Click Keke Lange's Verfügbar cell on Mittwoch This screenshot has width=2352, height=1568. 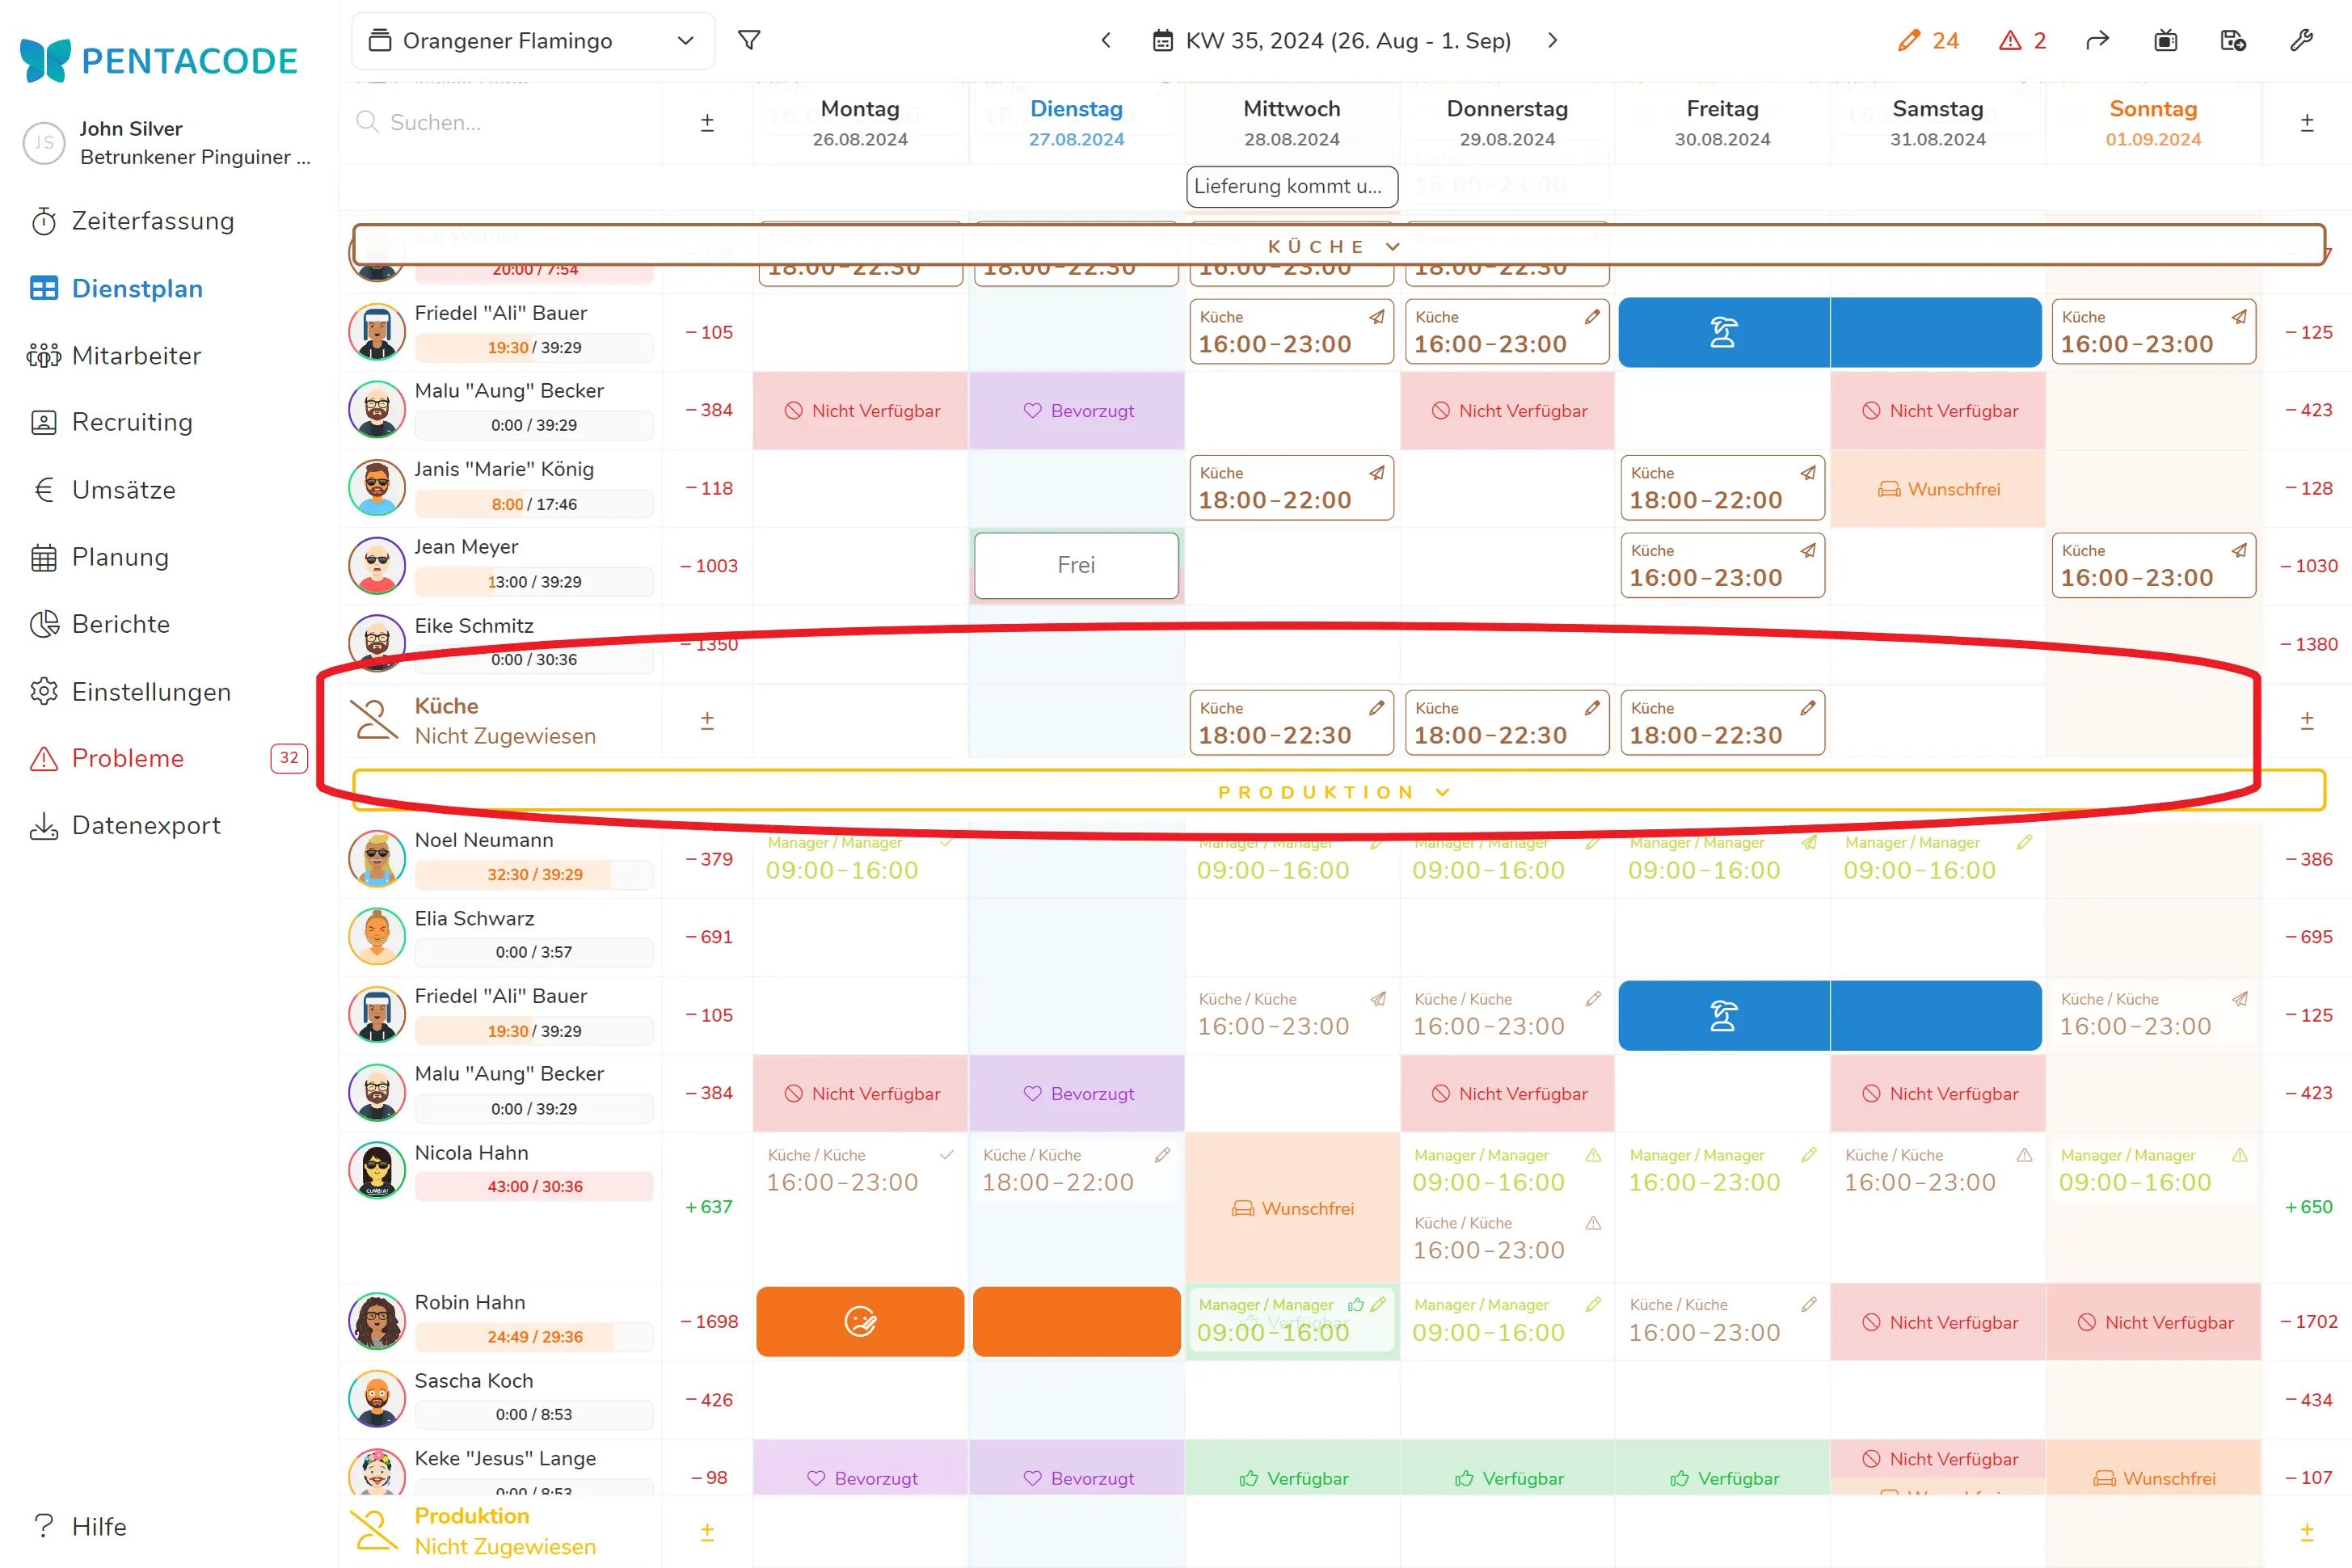1293,1477
